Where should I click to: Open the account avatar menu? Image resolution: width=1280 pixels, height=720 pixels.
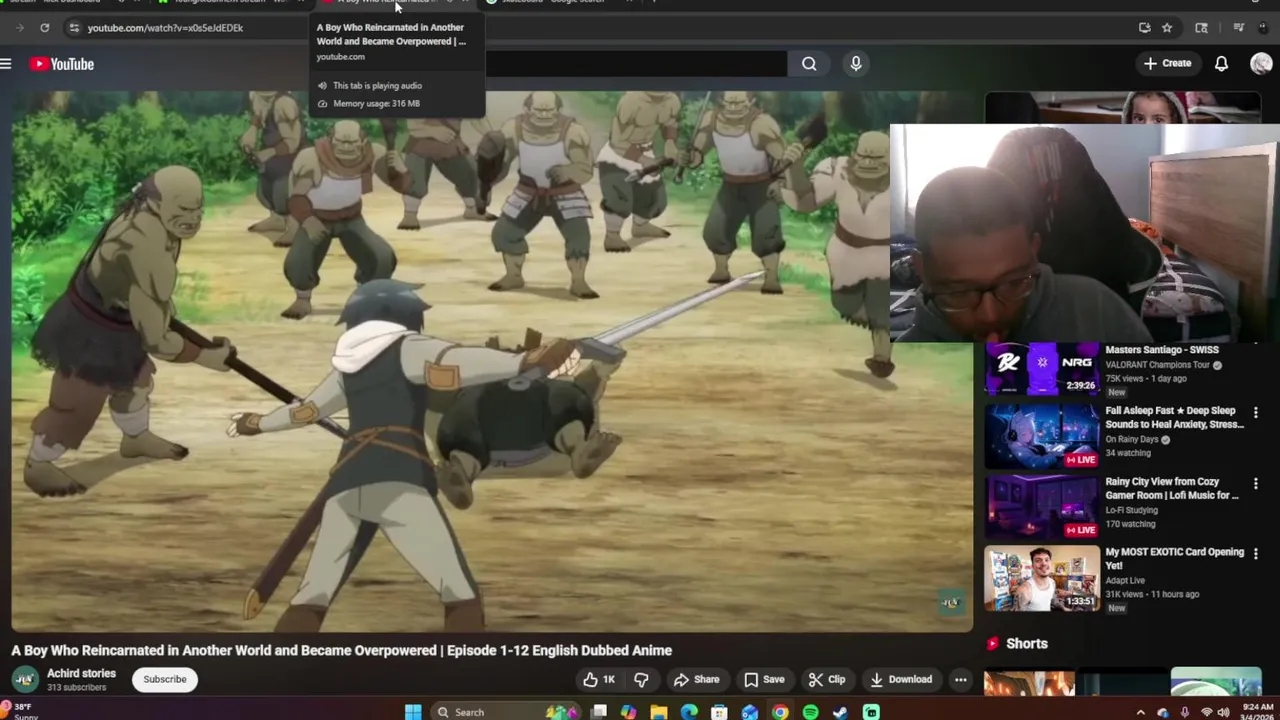click(1261, 64)
